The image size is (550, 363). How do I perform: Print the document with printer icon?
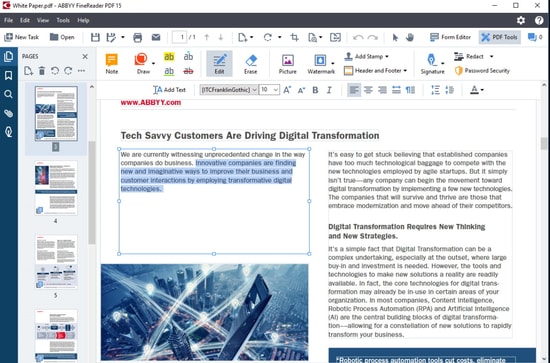[x=138, y=37]
